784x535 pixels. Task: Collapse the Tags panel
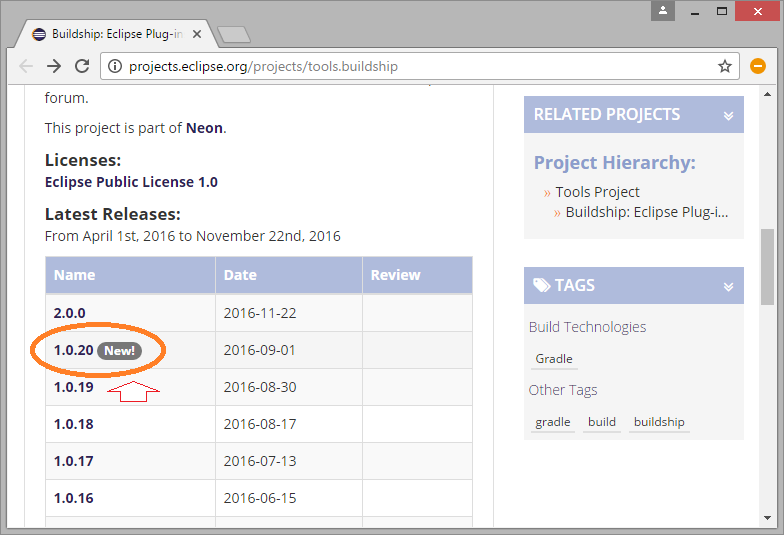[x=728, y=286]
